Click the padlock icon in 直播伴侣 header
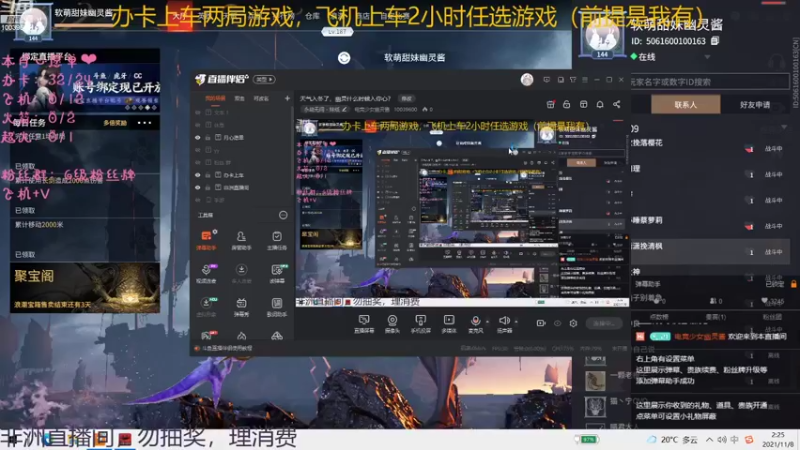This screenshot has height=450, width=800. tap(566, 104)
